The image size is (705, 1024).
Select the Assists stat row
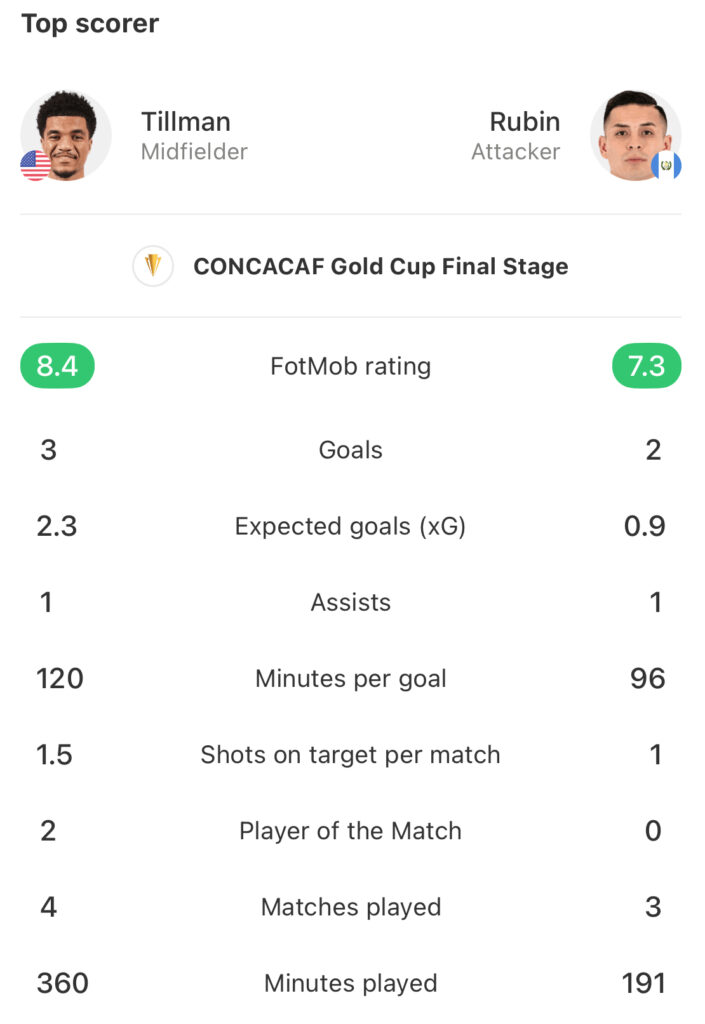coord(351,602)
